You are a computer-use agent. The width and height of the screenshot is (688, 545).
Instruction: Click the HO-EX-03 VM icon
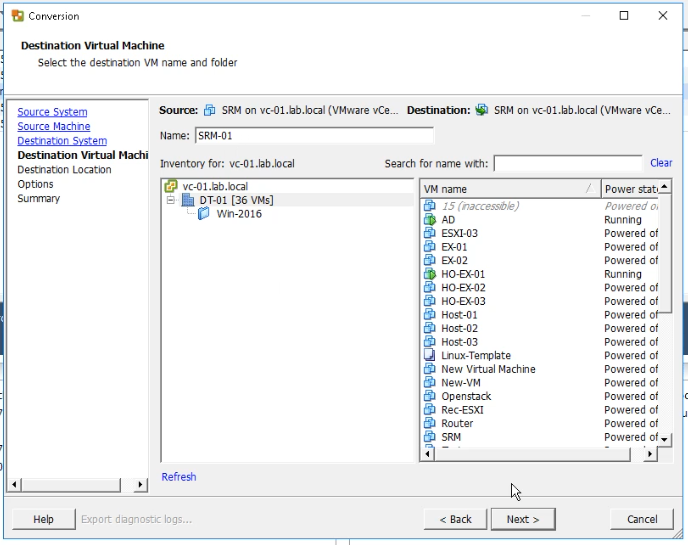(x=430, y=301)
